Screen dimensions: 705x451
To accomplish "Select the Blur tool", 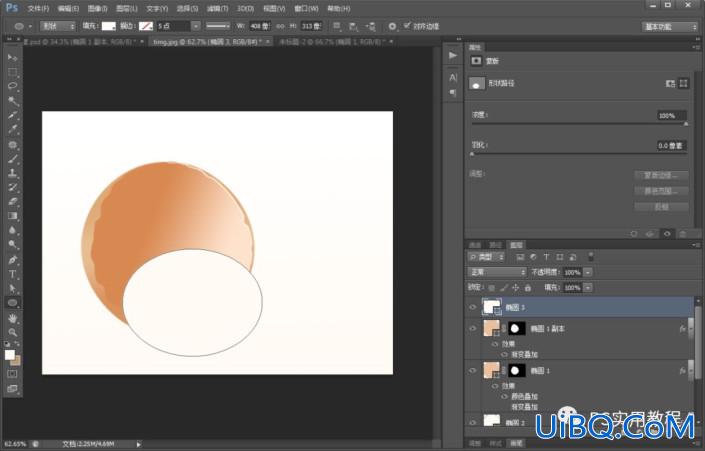I will 13,230.
